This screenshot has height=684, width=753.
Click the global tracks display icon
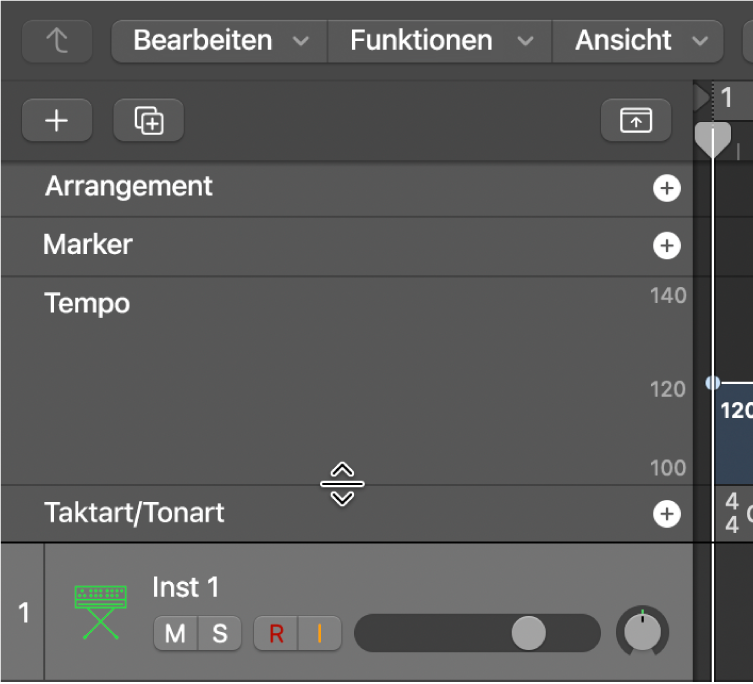(x=635, y=121)
